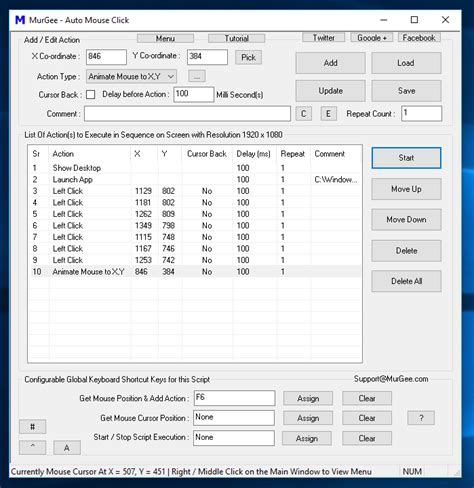Click the Support@MurGee.com text

coord(391,379)
